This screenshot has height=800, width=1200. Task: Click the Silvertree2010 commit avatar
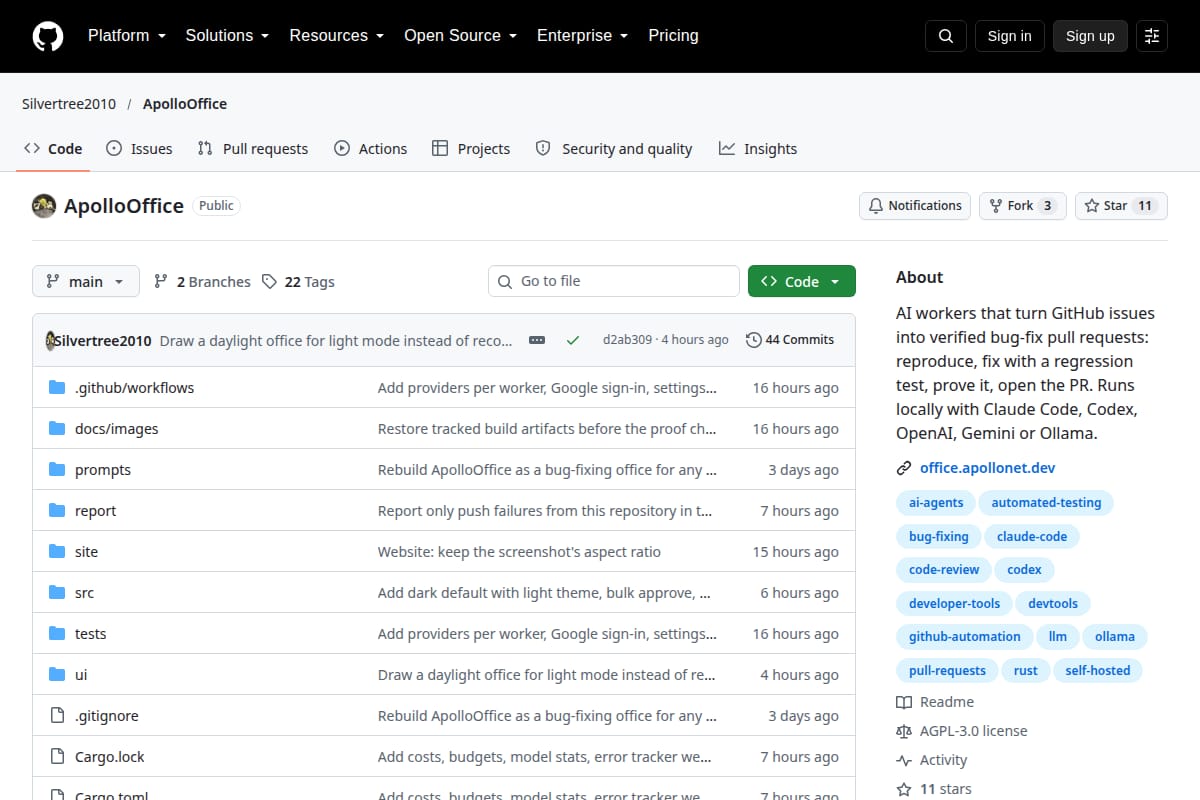point(50,340)
